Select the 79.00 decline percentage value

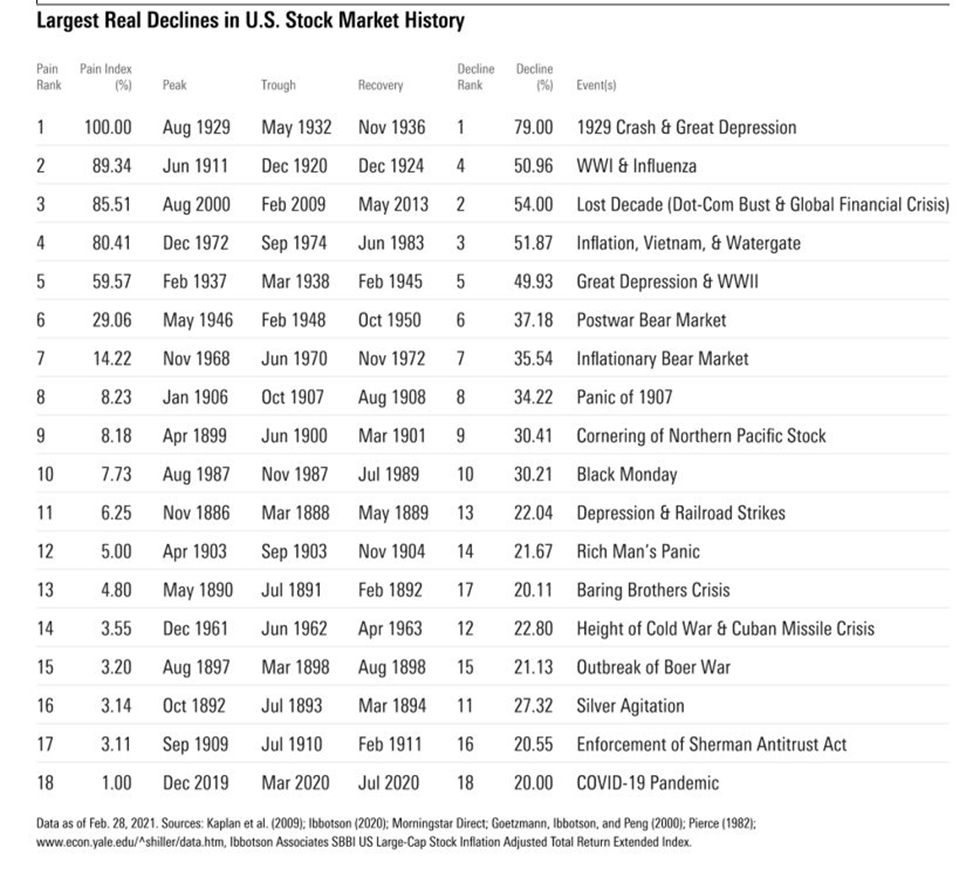click(533, 127)
